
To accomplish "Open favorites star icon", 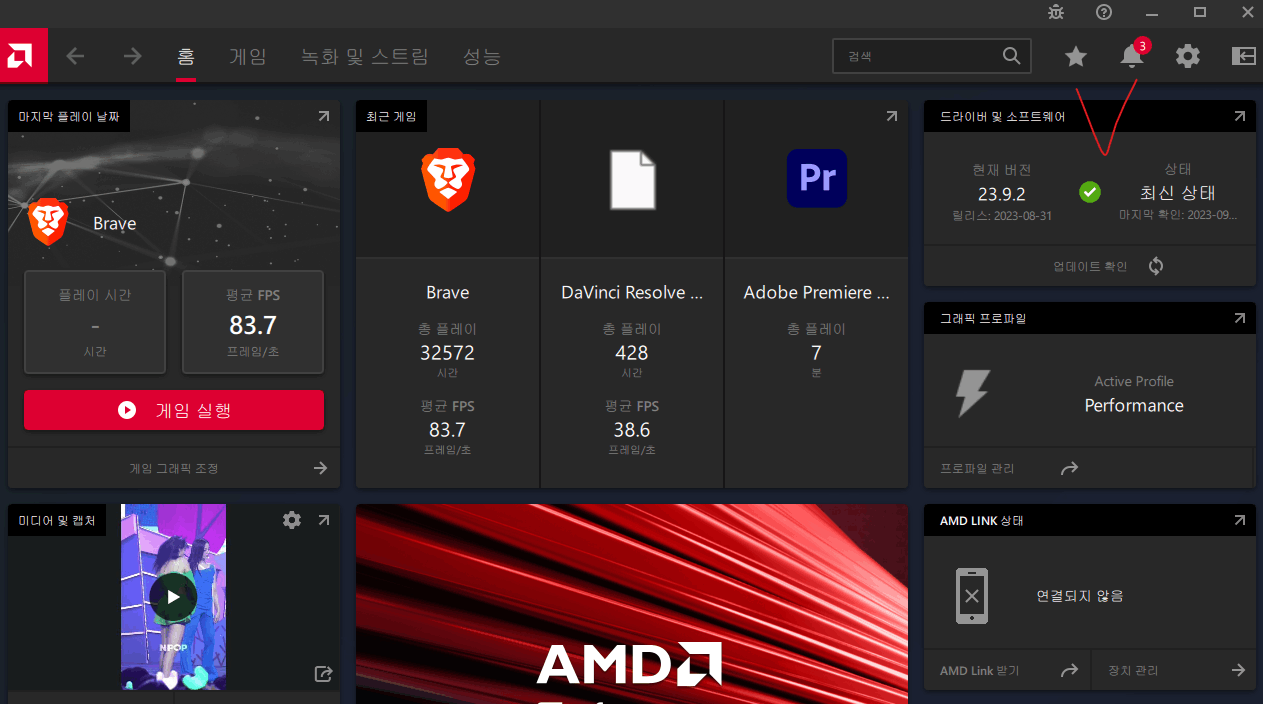I will [1076, 57].
